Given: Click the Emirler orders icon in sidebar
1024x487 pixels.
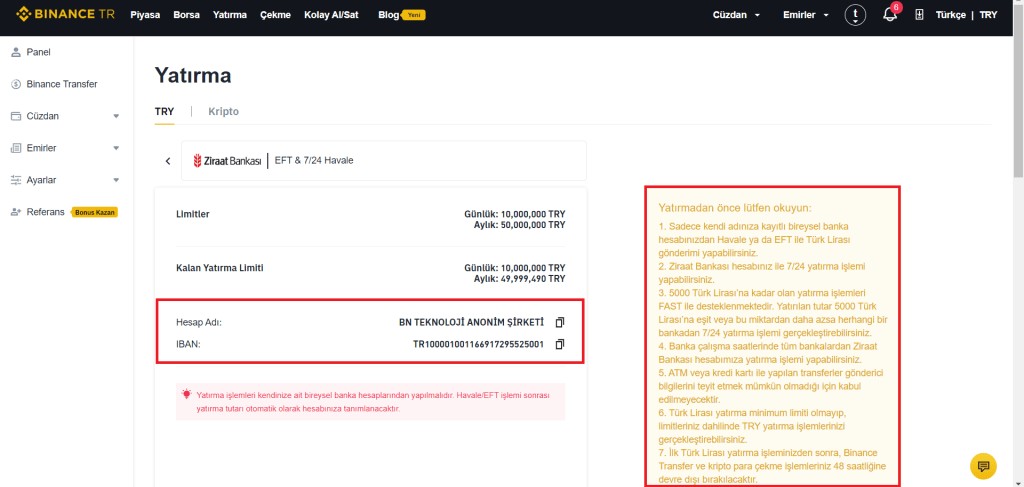Looking at the screenshot, I should tap(16, 148).
